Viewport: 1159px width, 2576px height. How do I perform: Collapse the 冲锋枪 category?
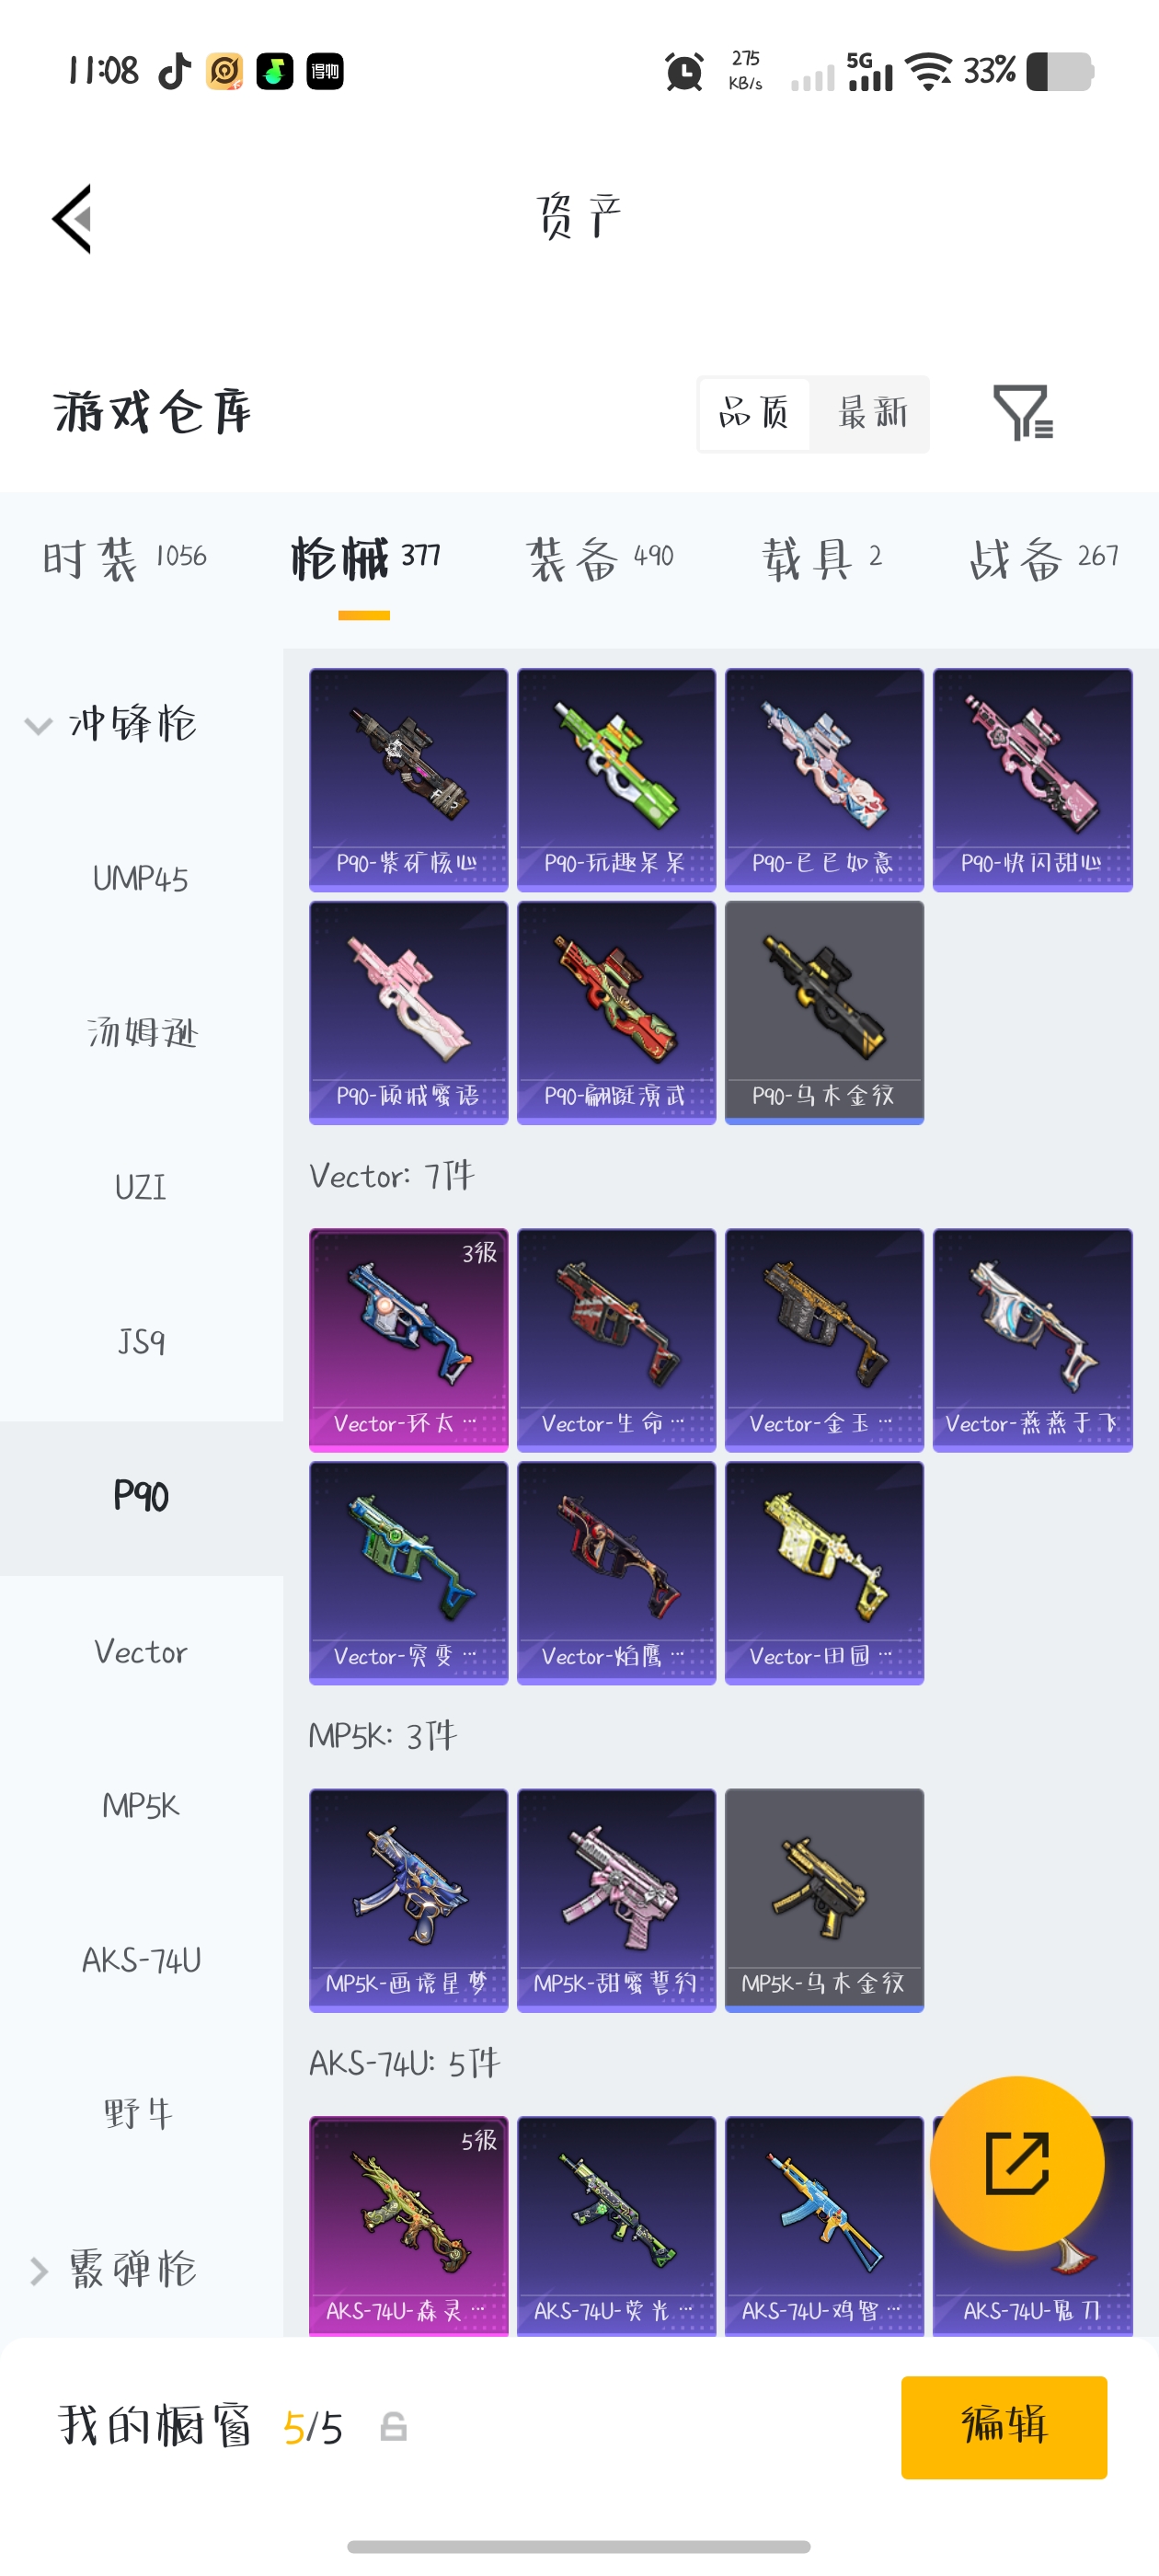(x=111, y=724)
